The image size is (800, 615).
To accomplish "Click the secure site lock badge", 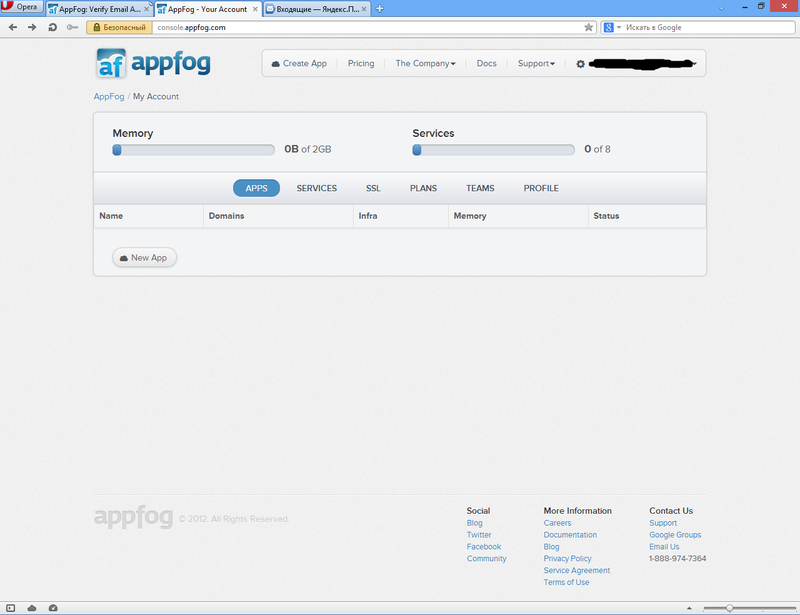I will [119, 28].
